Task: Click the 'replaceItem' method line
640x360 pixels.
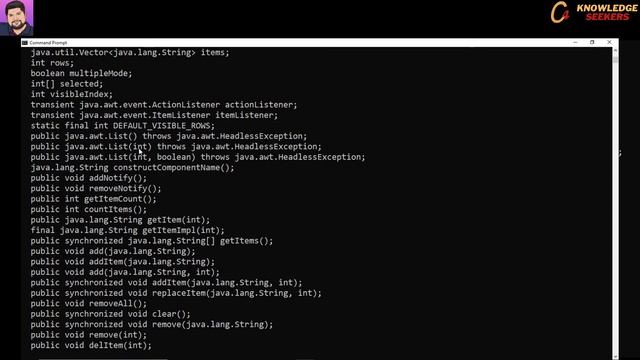Action: pyautogui.click(x=176, y=293)
